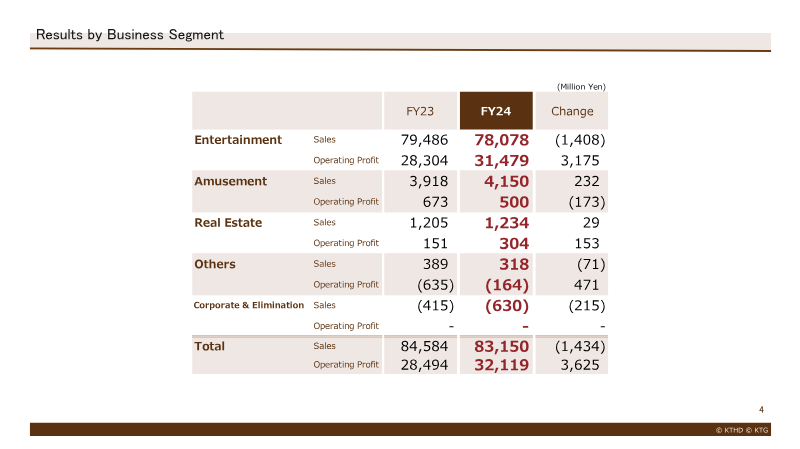Select the Amusement segment label
Screen dimensions: 800x449
tap(231, 181)
